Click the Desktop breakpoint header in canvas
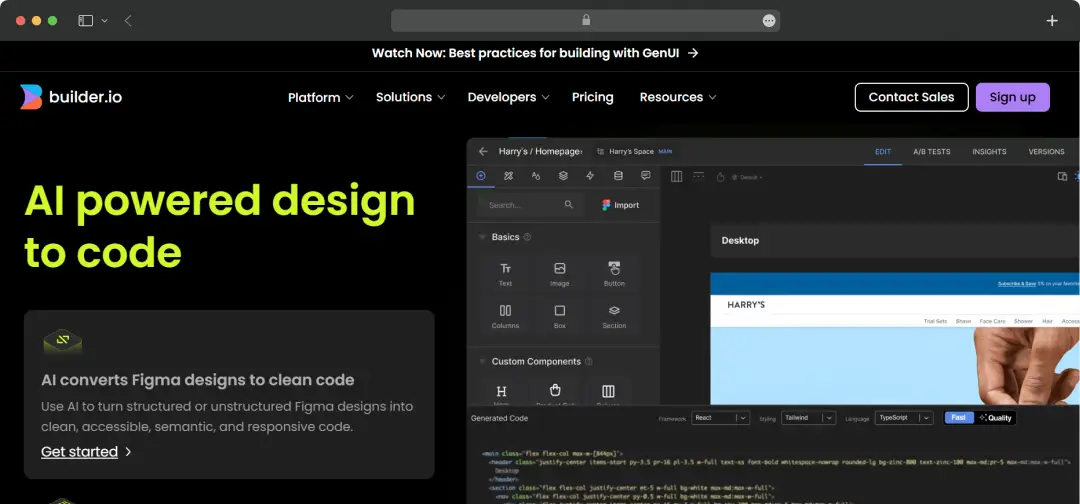The width and height of the screenshot is (1080, 504). pyautogui.click(x=895, y=240)
